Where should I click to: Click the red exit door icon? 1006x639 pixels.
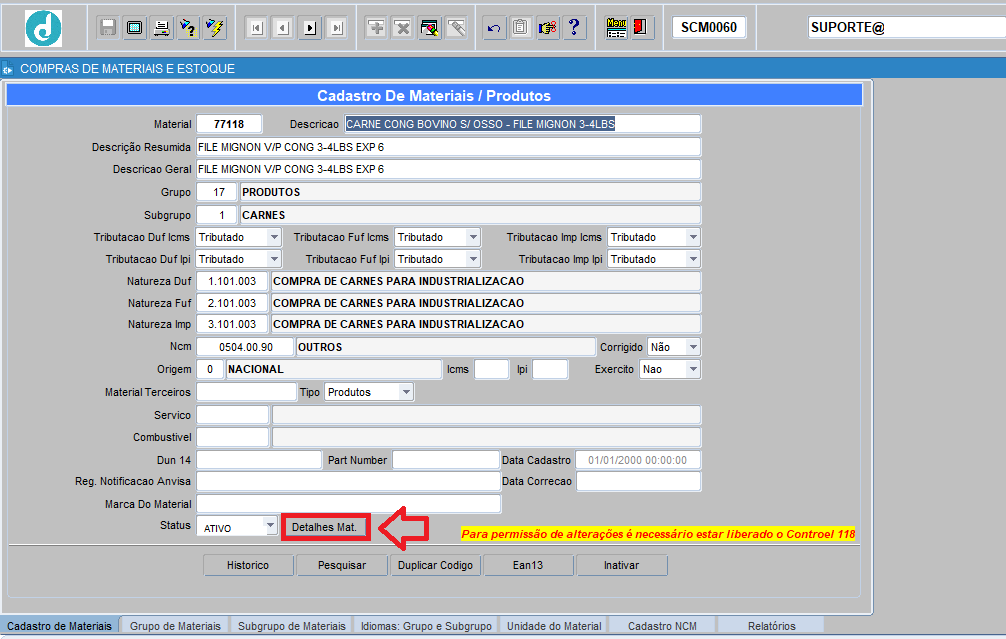tap(642, 28)
